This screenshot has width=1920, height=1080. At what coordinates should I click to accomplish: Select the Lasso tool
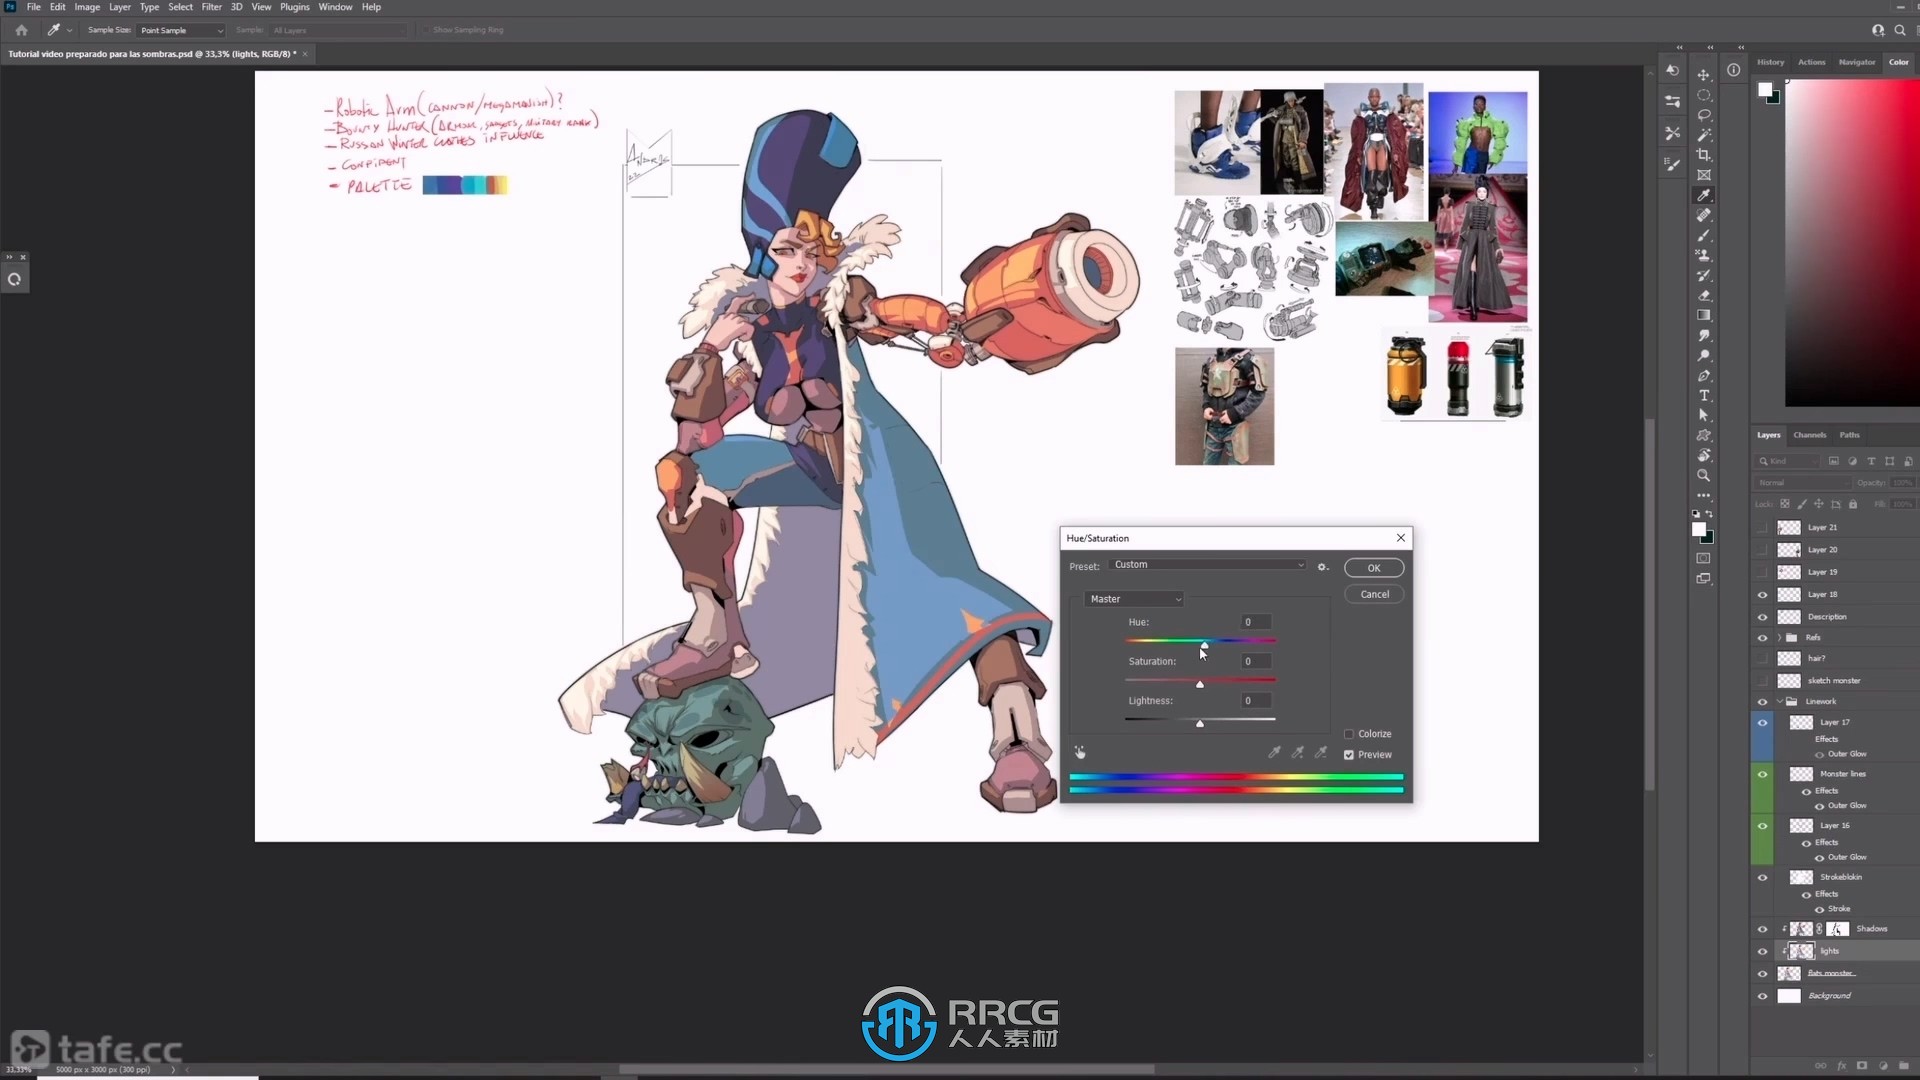(x=1704, y=115)
